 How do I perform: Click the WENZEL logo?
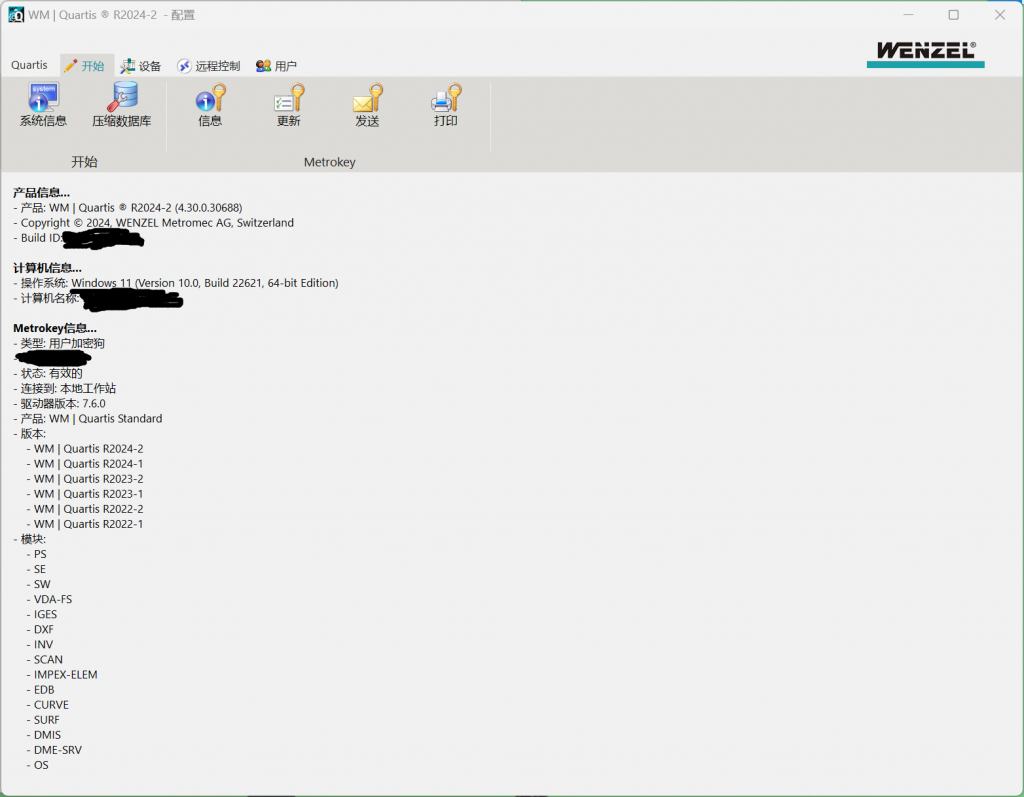[925, 53]
